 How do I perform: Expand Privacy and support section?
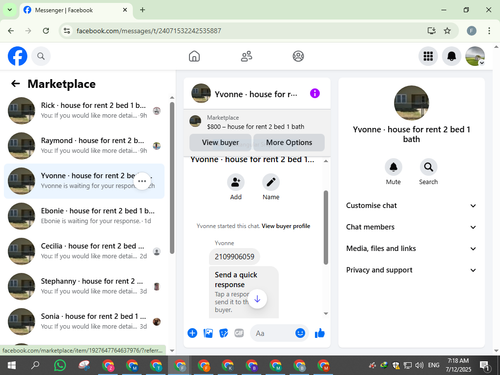411,270
